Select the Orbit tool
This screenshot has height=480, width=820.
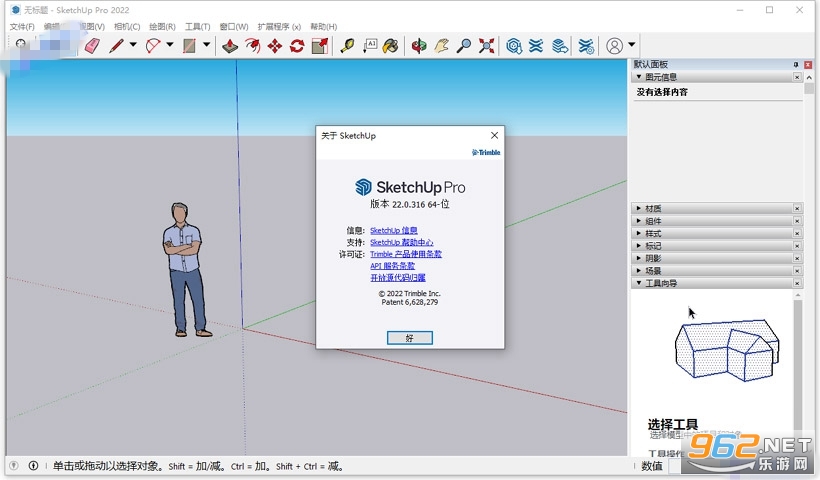point(418,46)
